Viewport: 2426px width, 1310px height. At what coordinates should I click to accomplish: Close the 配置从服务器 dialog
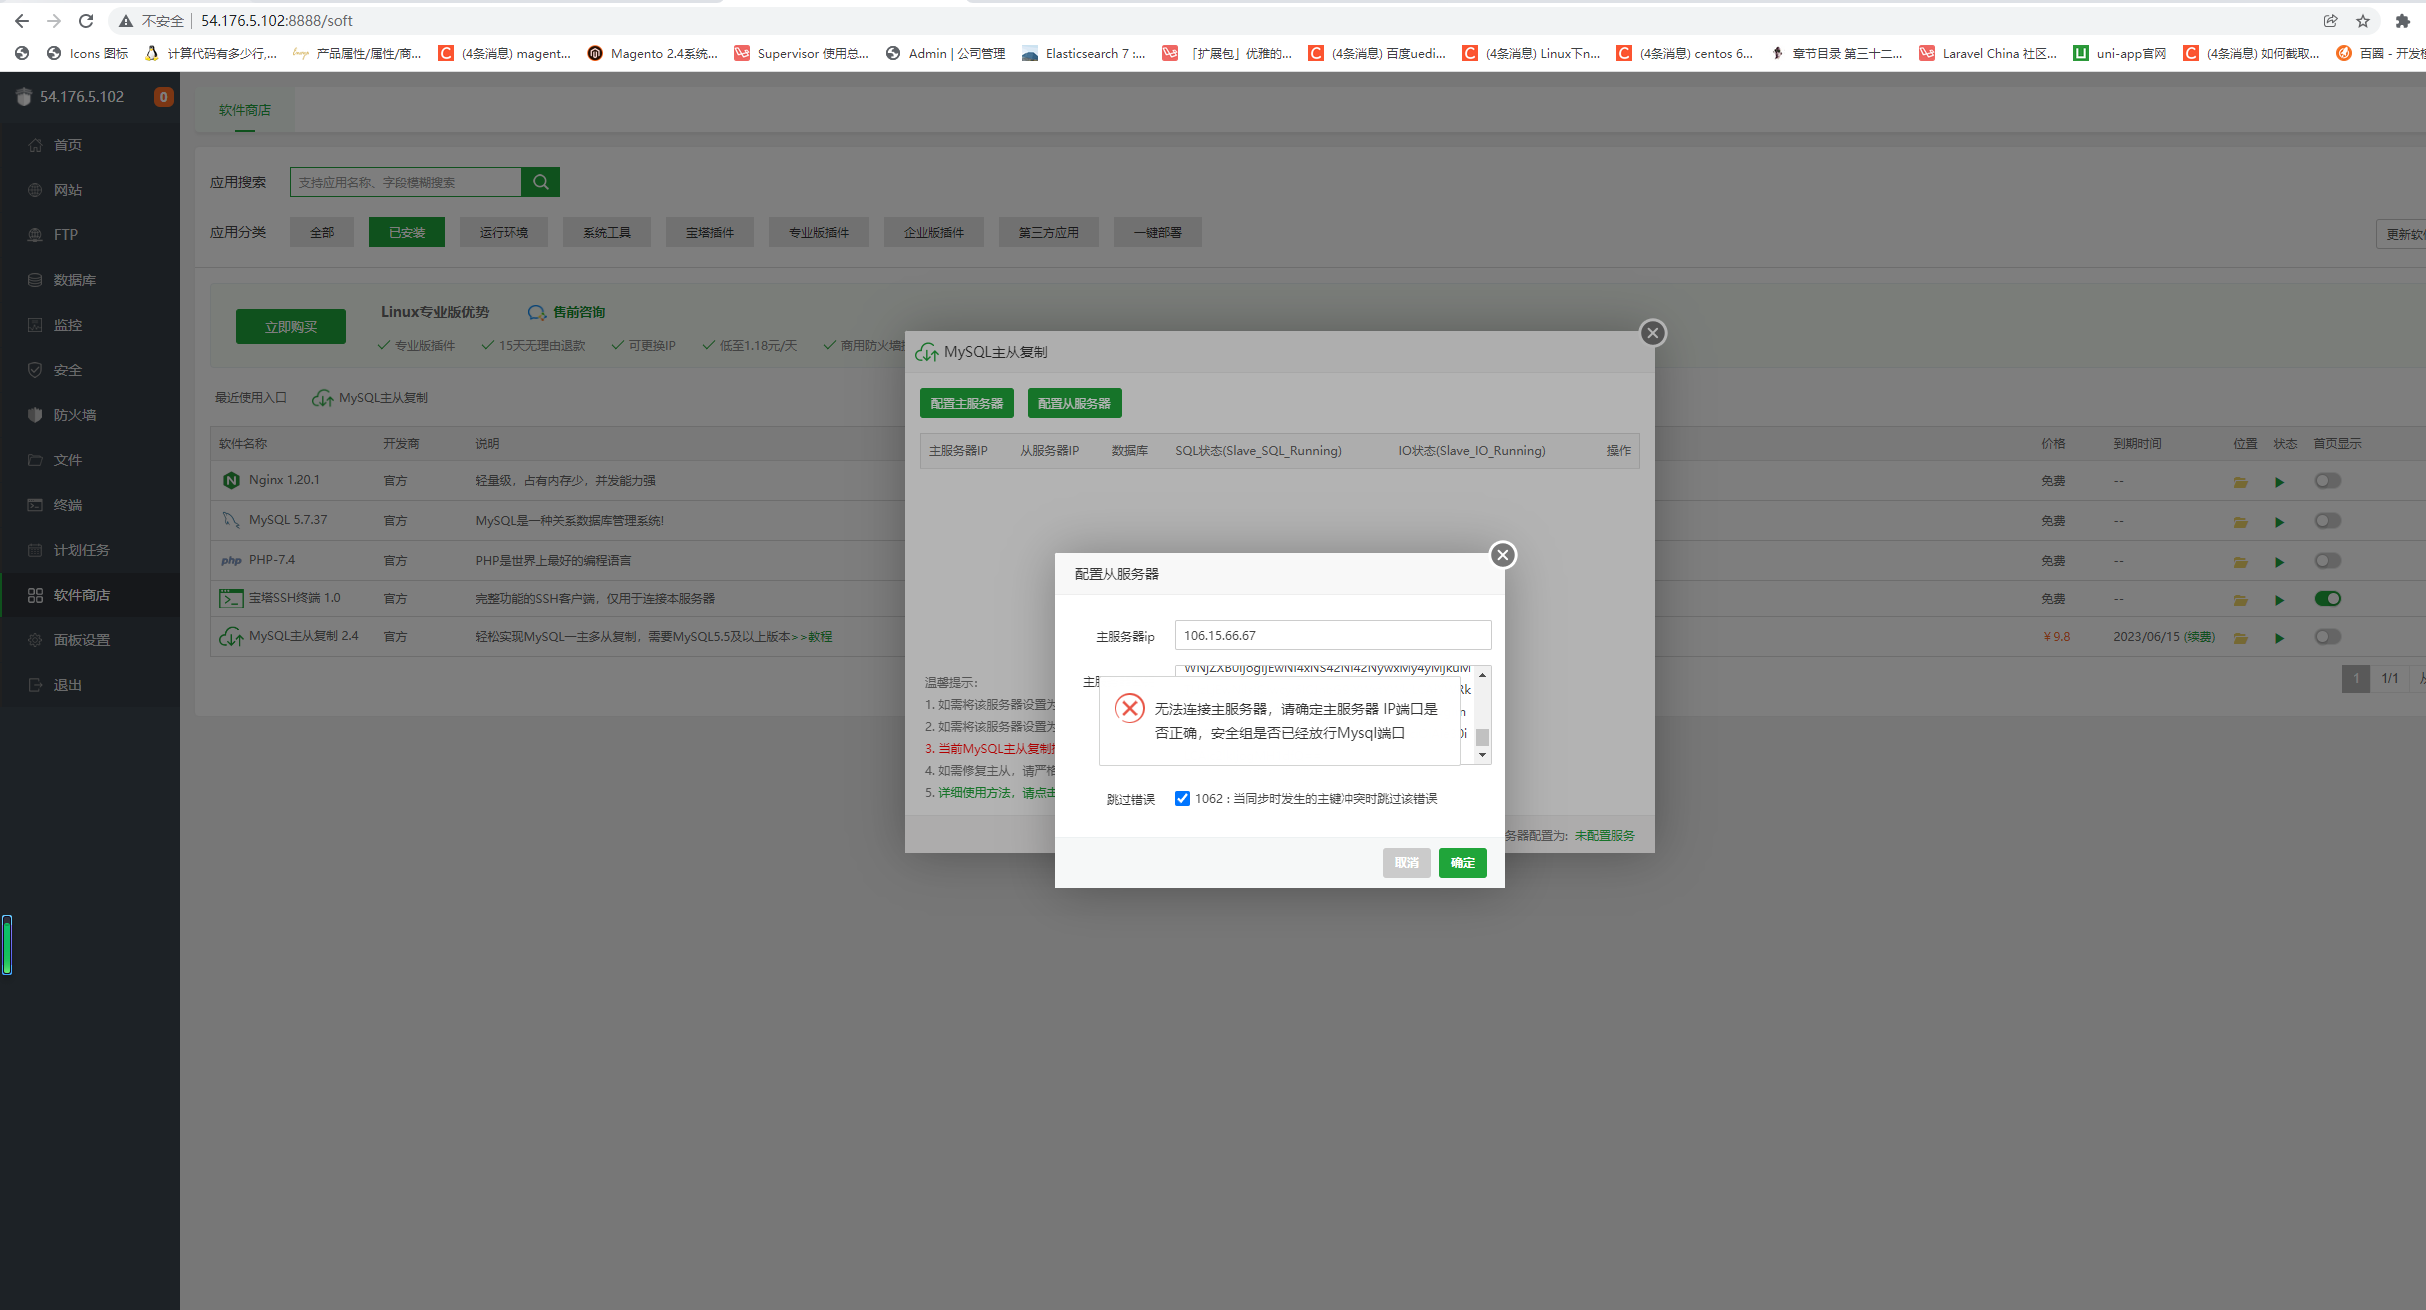click(x=1503, y=555)
